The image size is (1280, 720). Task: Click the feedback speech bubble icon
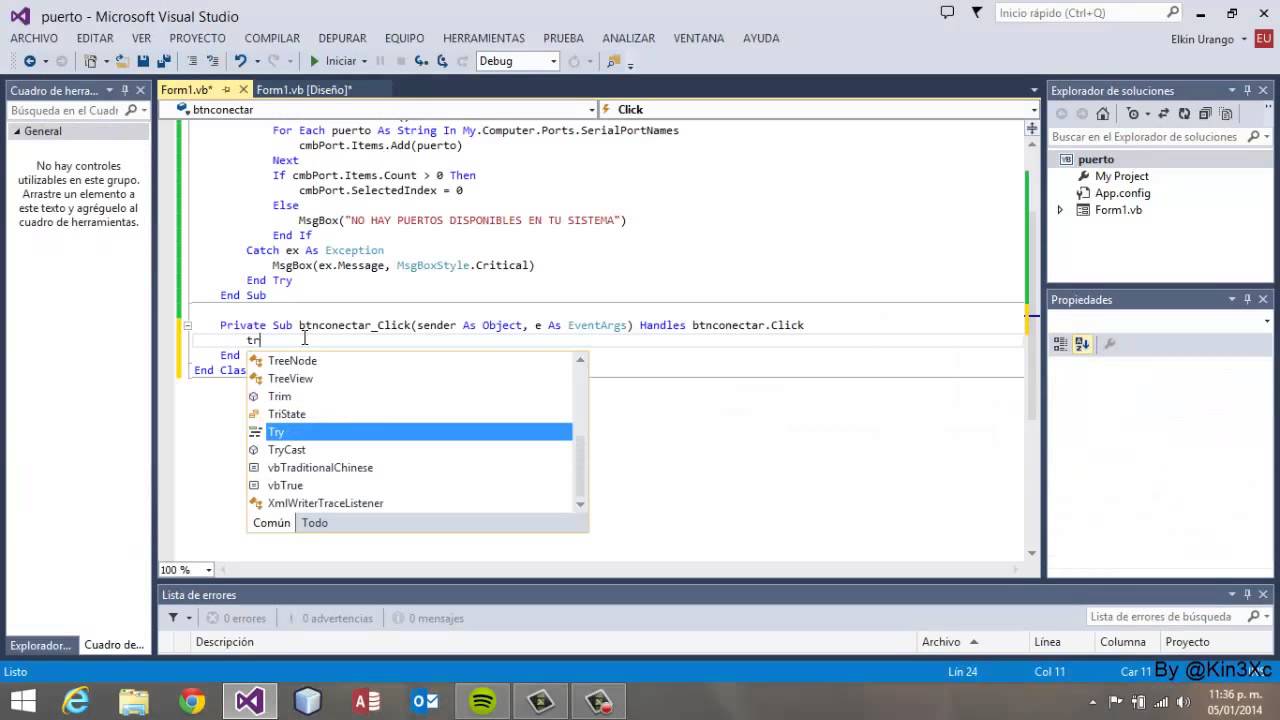[947, 13]
